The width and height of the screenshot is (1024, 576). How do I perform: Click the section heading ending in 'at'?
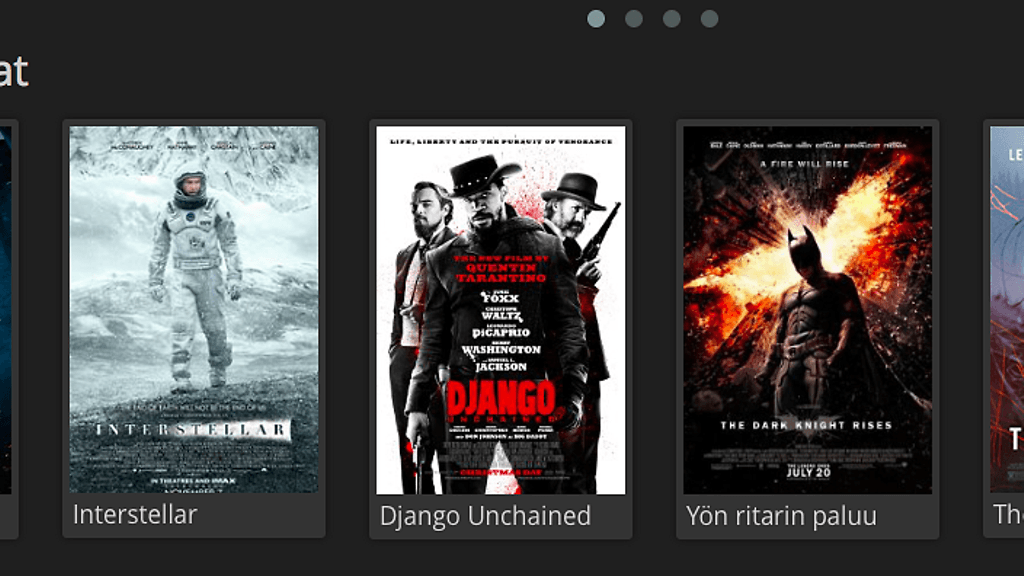14,71
